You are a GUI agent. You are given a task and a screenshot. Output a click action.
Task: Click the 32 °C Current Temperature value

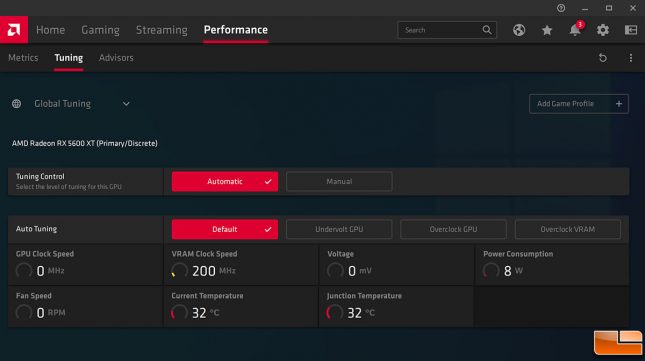pyautogui.click(x=206, y=313)
